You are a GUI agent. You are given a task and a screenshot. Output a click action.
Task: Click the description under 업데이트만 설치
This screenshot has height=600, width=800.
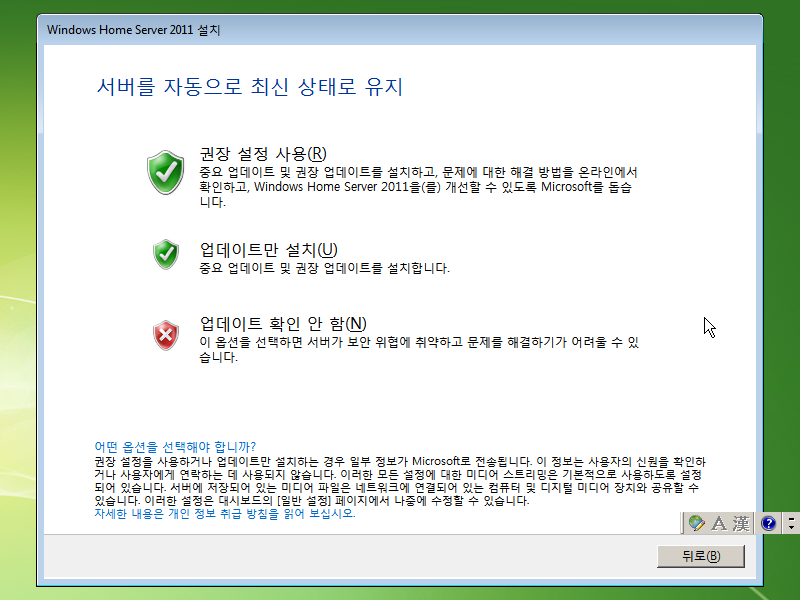[324, 268]
